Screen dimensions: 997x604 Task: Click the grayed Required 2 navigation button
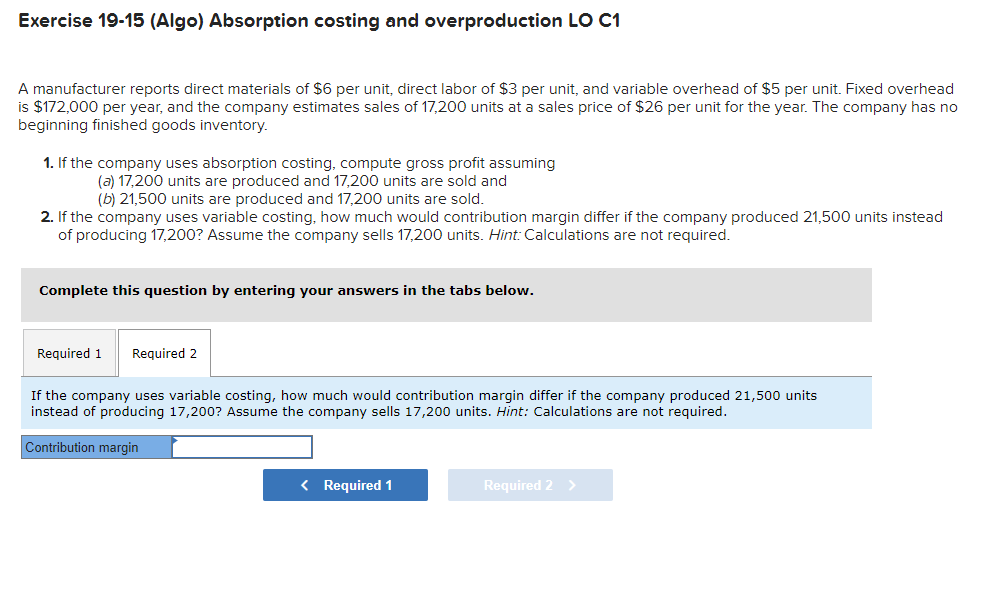pyautogui.click(x=530, y=485)
